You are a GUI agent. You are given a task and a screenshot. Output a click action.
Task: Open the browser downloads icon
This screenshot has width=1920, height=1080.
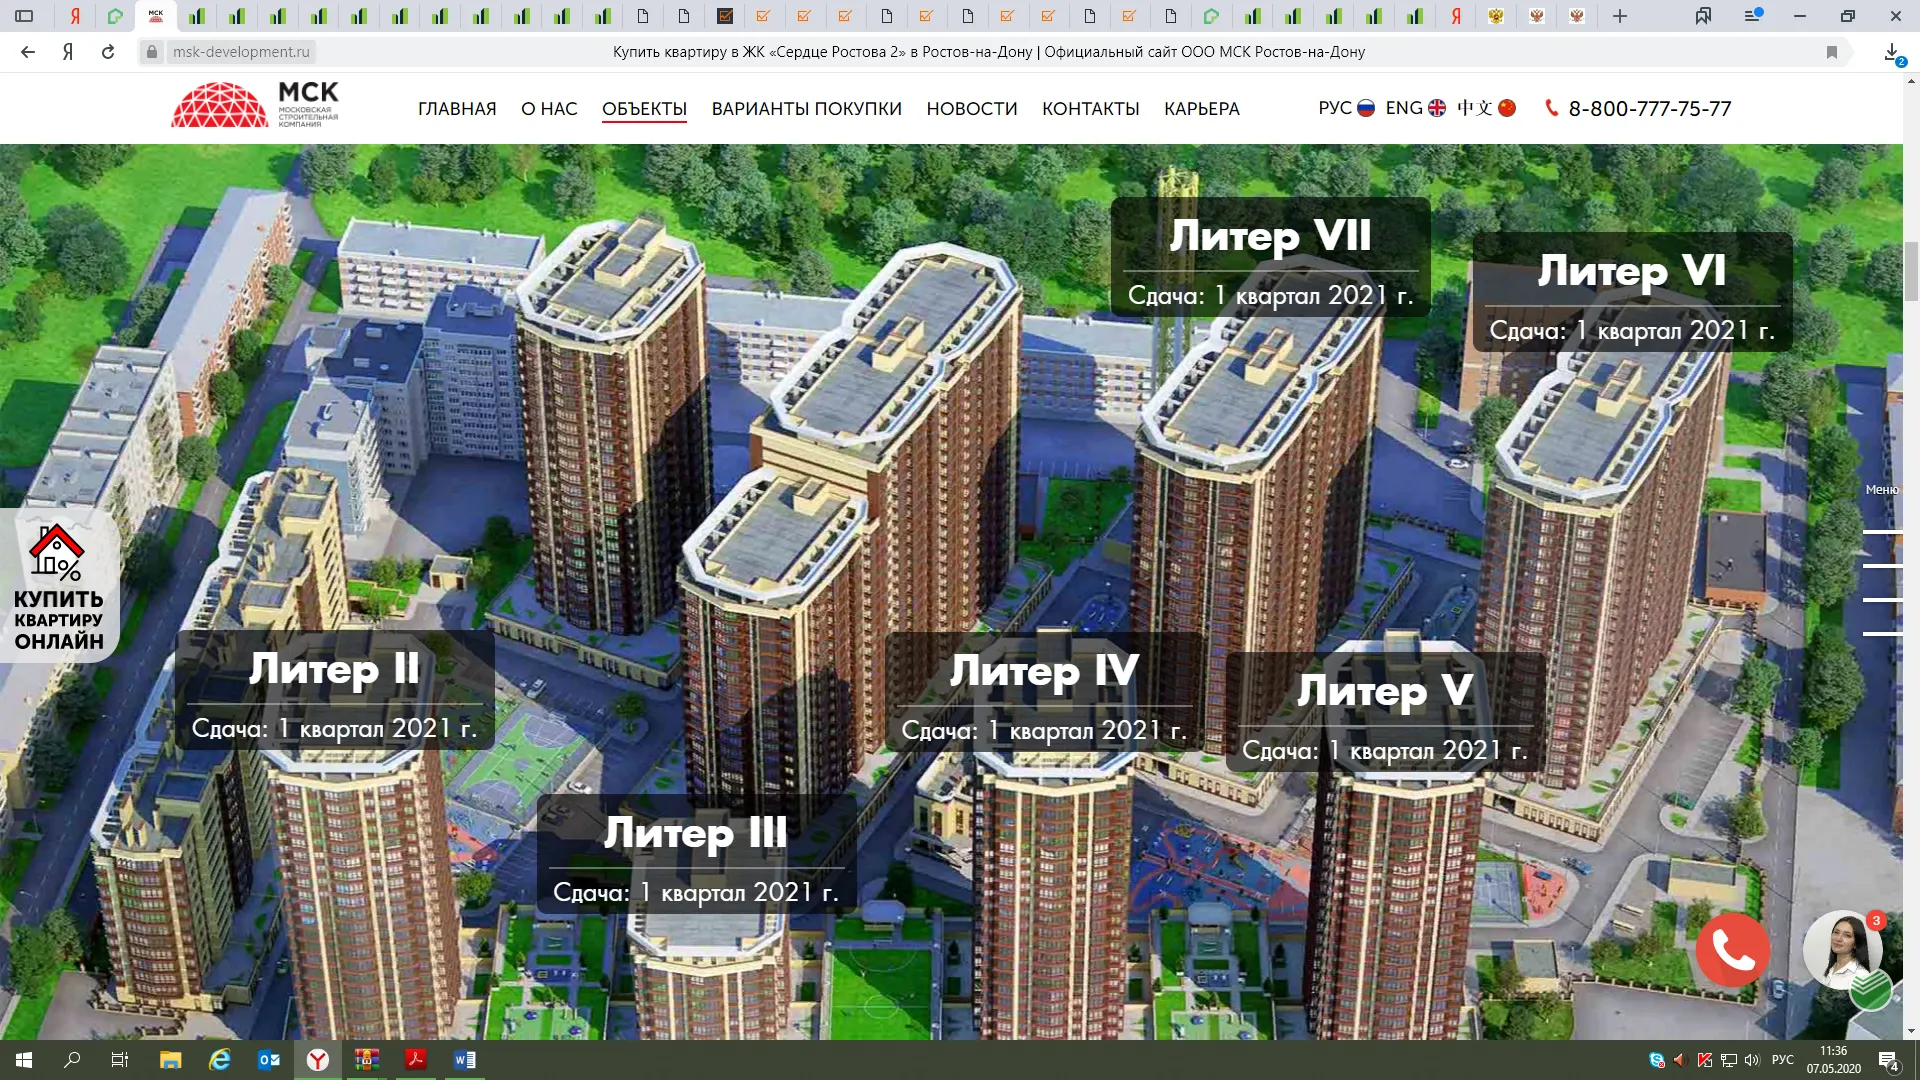[1891, 52]
